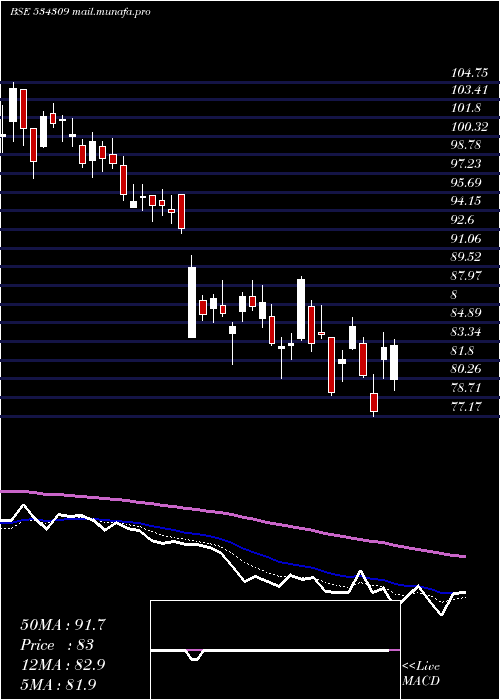This screenshot has width=500, height=700.
Task: Click the 5MA : 81.9 readout
Action: (58, 684)
